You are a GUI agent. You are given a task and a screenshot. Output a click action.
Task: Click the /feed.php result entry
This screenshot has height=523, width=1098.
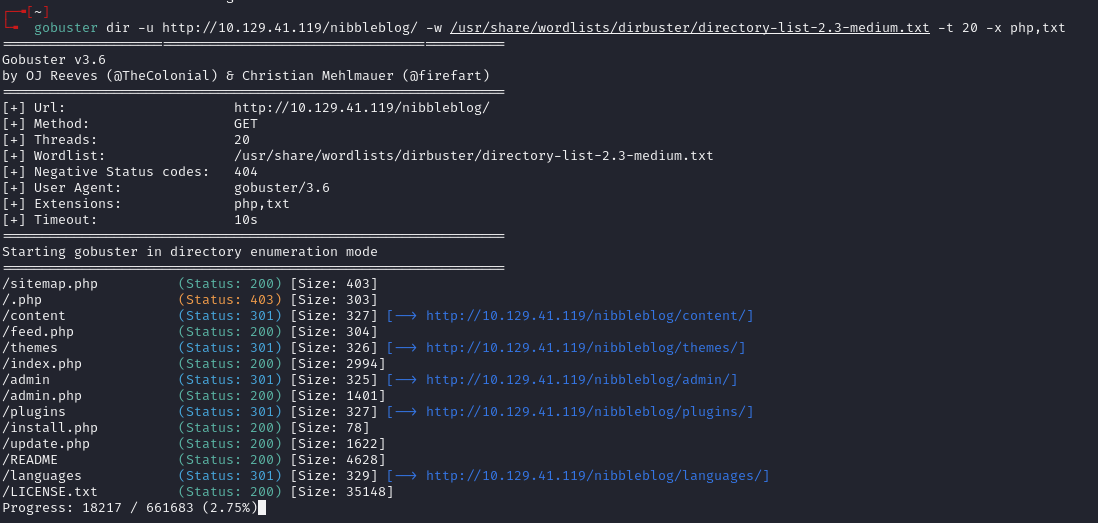tap(38, 332)
